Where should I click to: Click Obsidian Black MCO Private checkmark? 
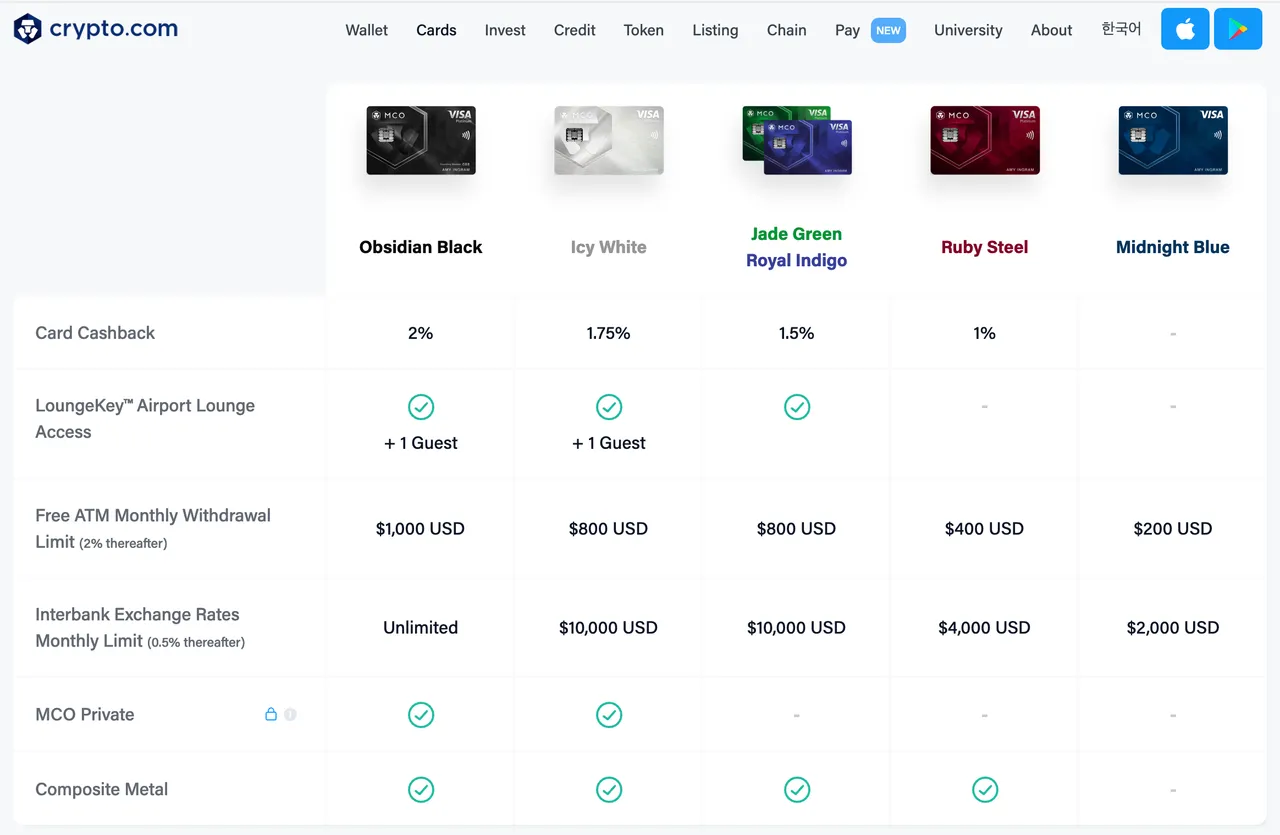coord(421,715)
